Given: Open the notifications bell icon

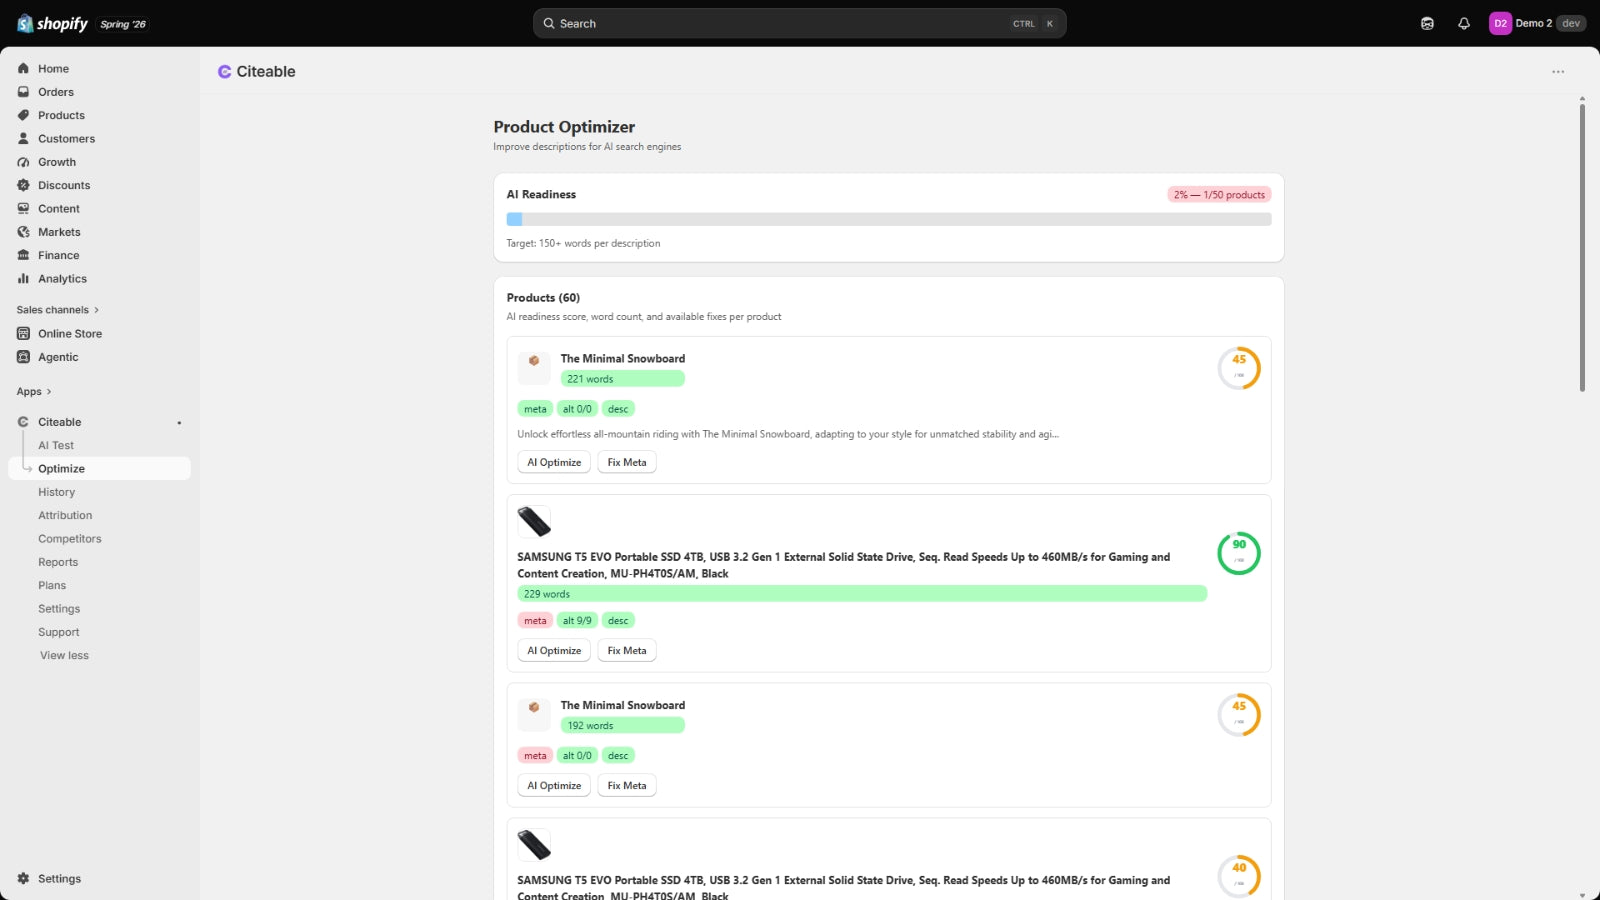Looking at the screenshot, I should tap(1464, 23).
